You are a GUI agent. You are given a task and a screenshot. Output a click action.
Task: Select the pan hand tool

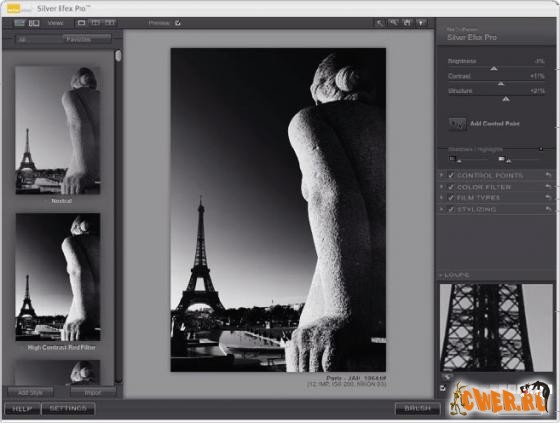click(407, 23)
